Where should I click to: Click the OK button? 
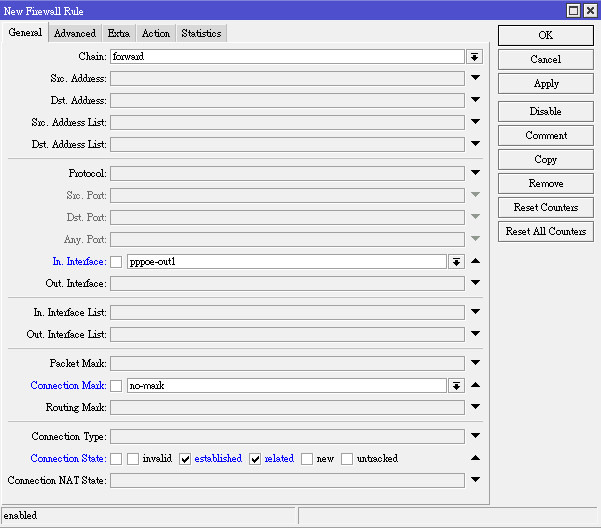pos(546,36)
